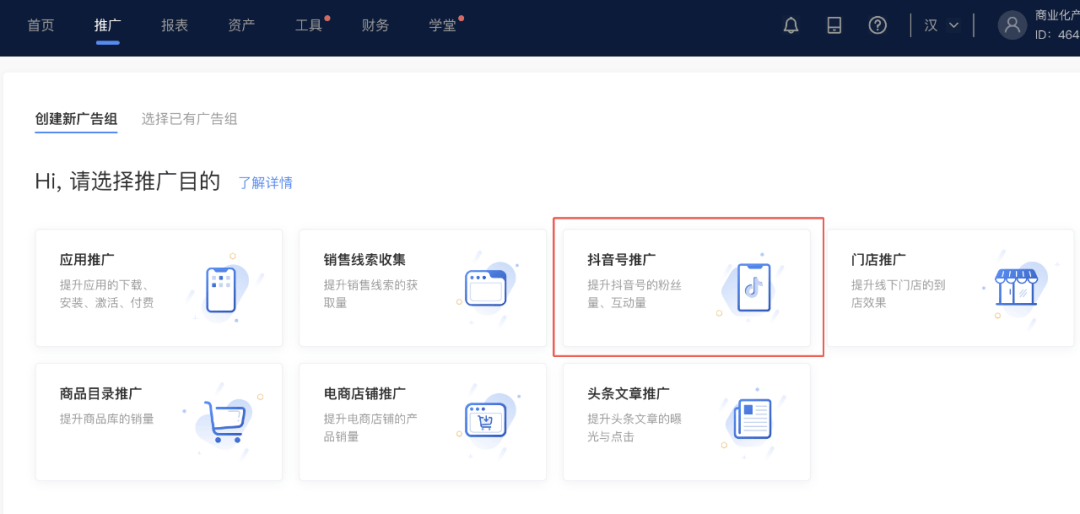The height and width of the screenshot is (514, 1080).
Task: Open the 工具 menu in navigation
Action: click(x=309, y=26)
